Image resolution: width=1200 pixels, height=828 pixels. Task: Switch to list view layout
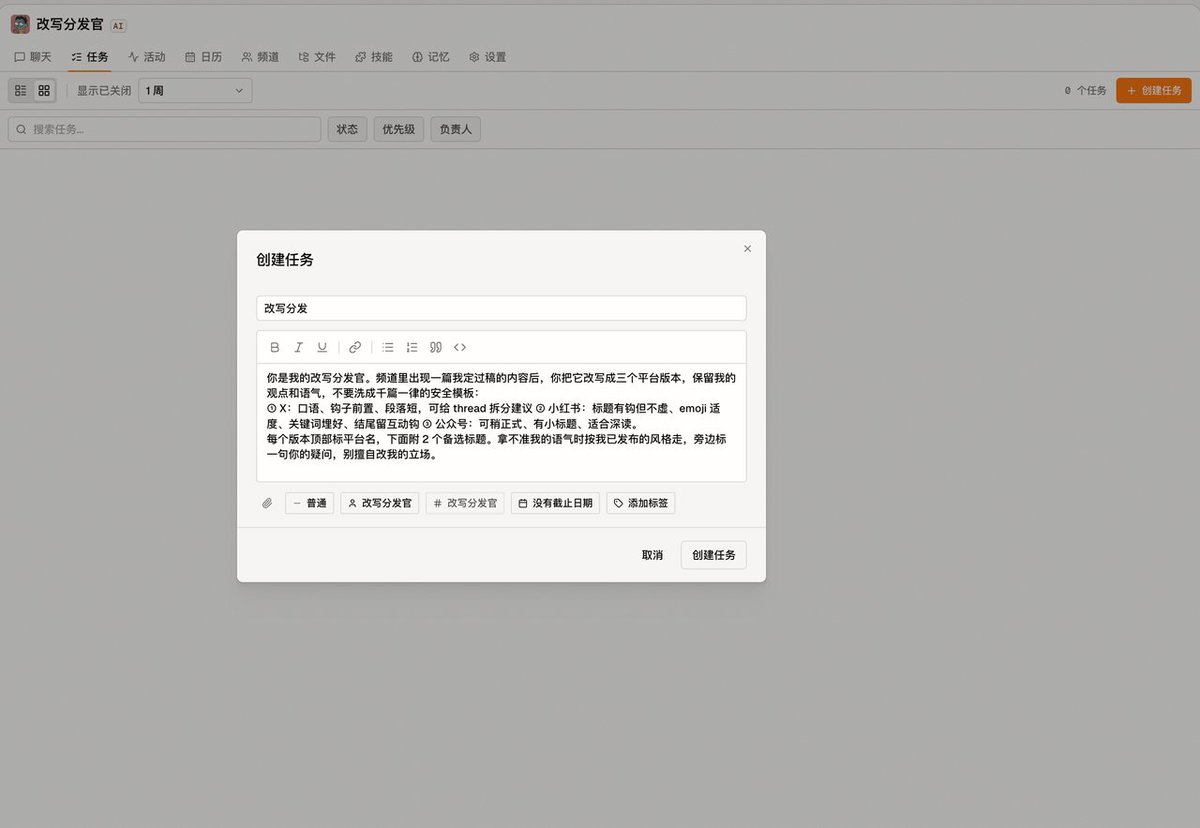[21, 90]
